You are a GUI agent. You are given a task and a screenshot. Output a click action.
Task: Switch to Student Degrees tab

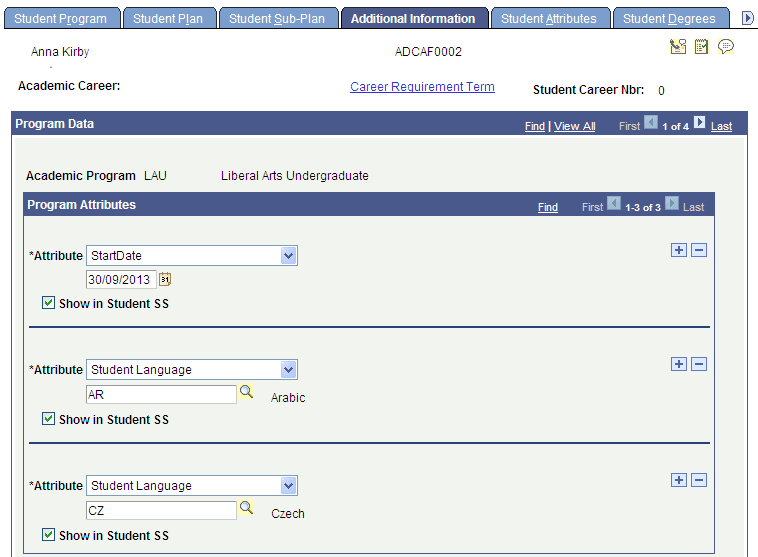[670, 18]
